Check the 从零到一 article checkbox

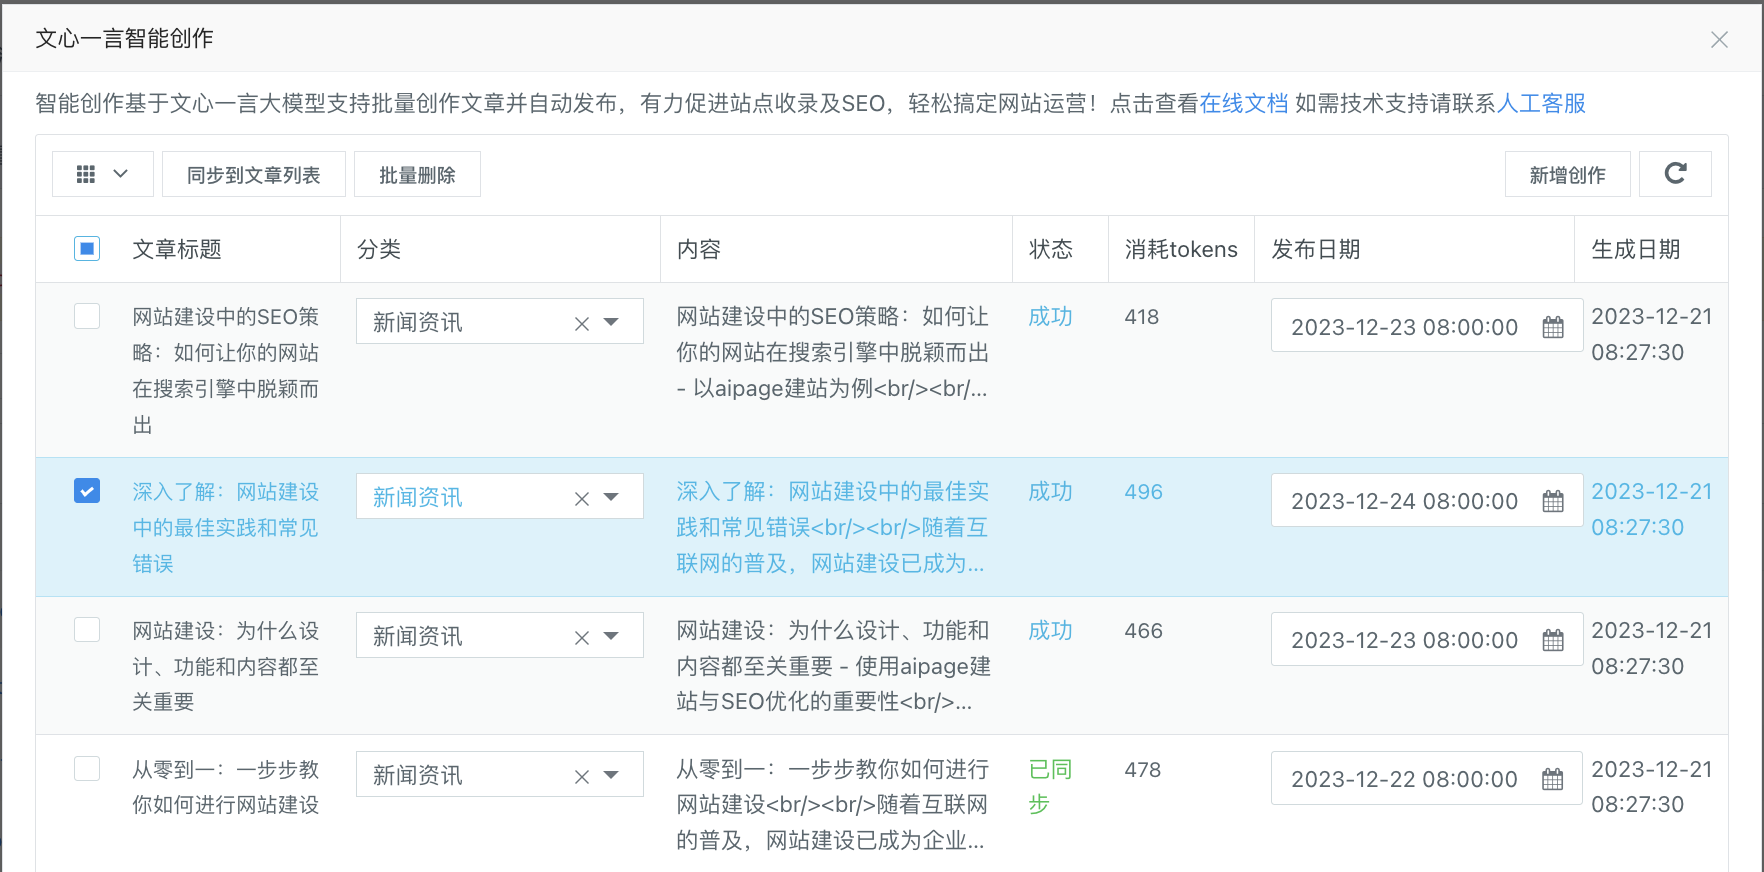tap(87, 768)
